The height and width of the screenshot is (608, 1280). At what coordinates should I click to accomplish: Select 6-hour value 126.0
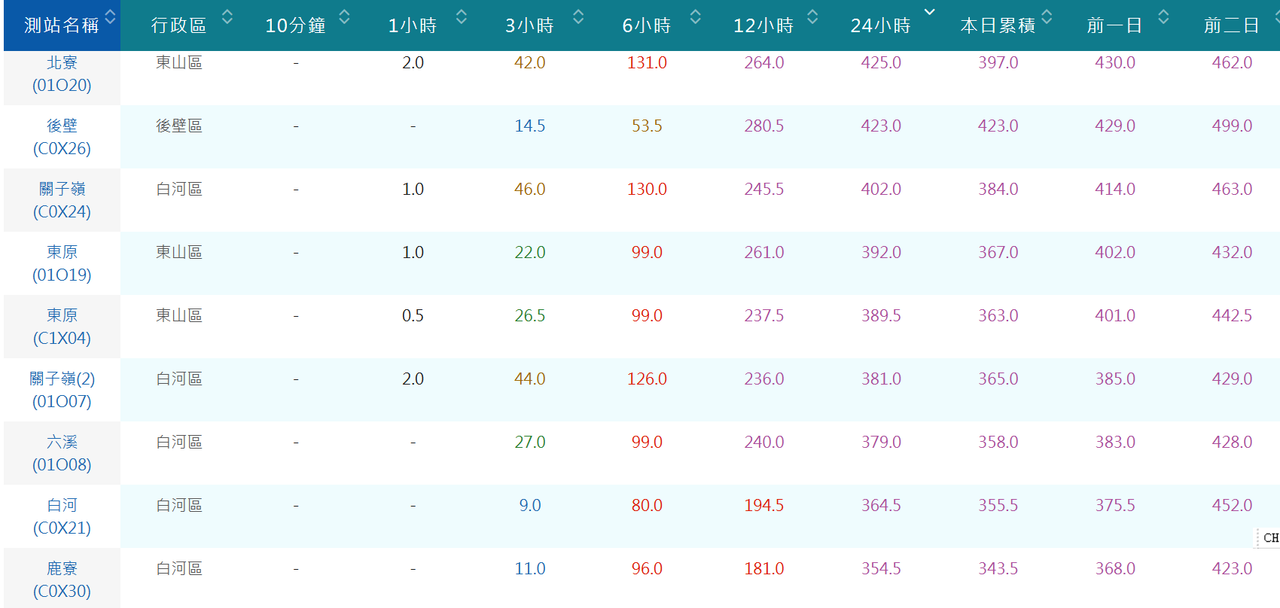click(x=647, y=379)
